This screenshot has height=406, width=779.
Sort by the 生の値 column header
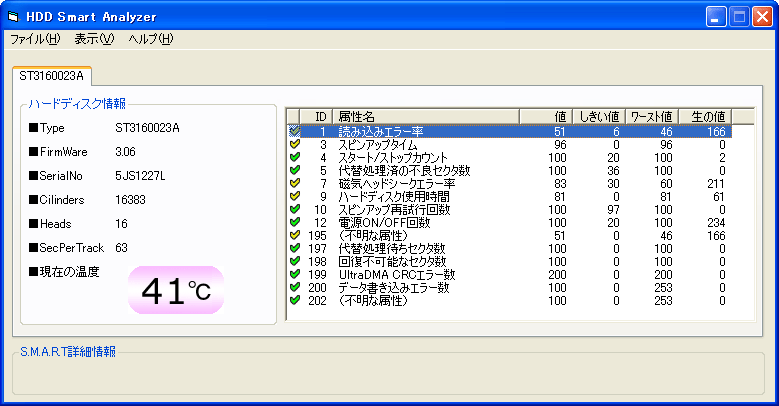705,117
